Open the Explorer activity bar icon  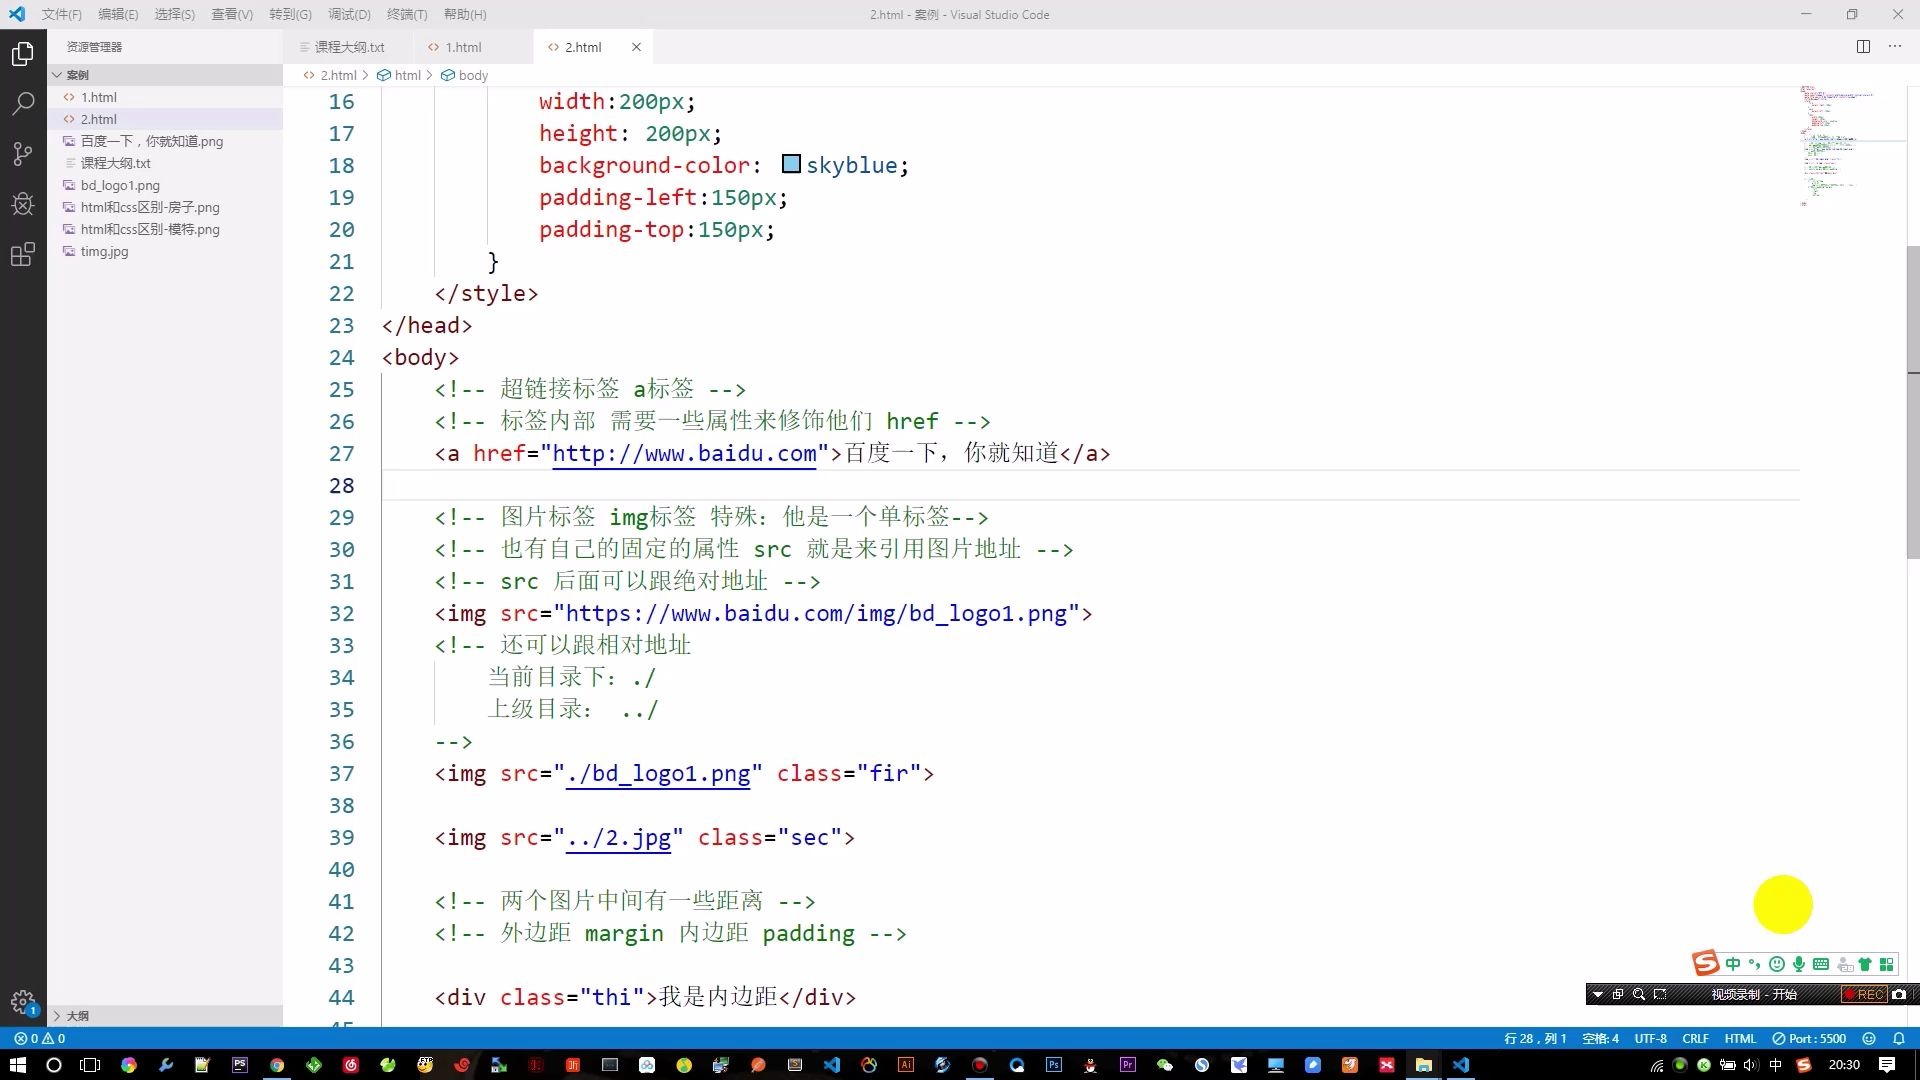point(22,54)
